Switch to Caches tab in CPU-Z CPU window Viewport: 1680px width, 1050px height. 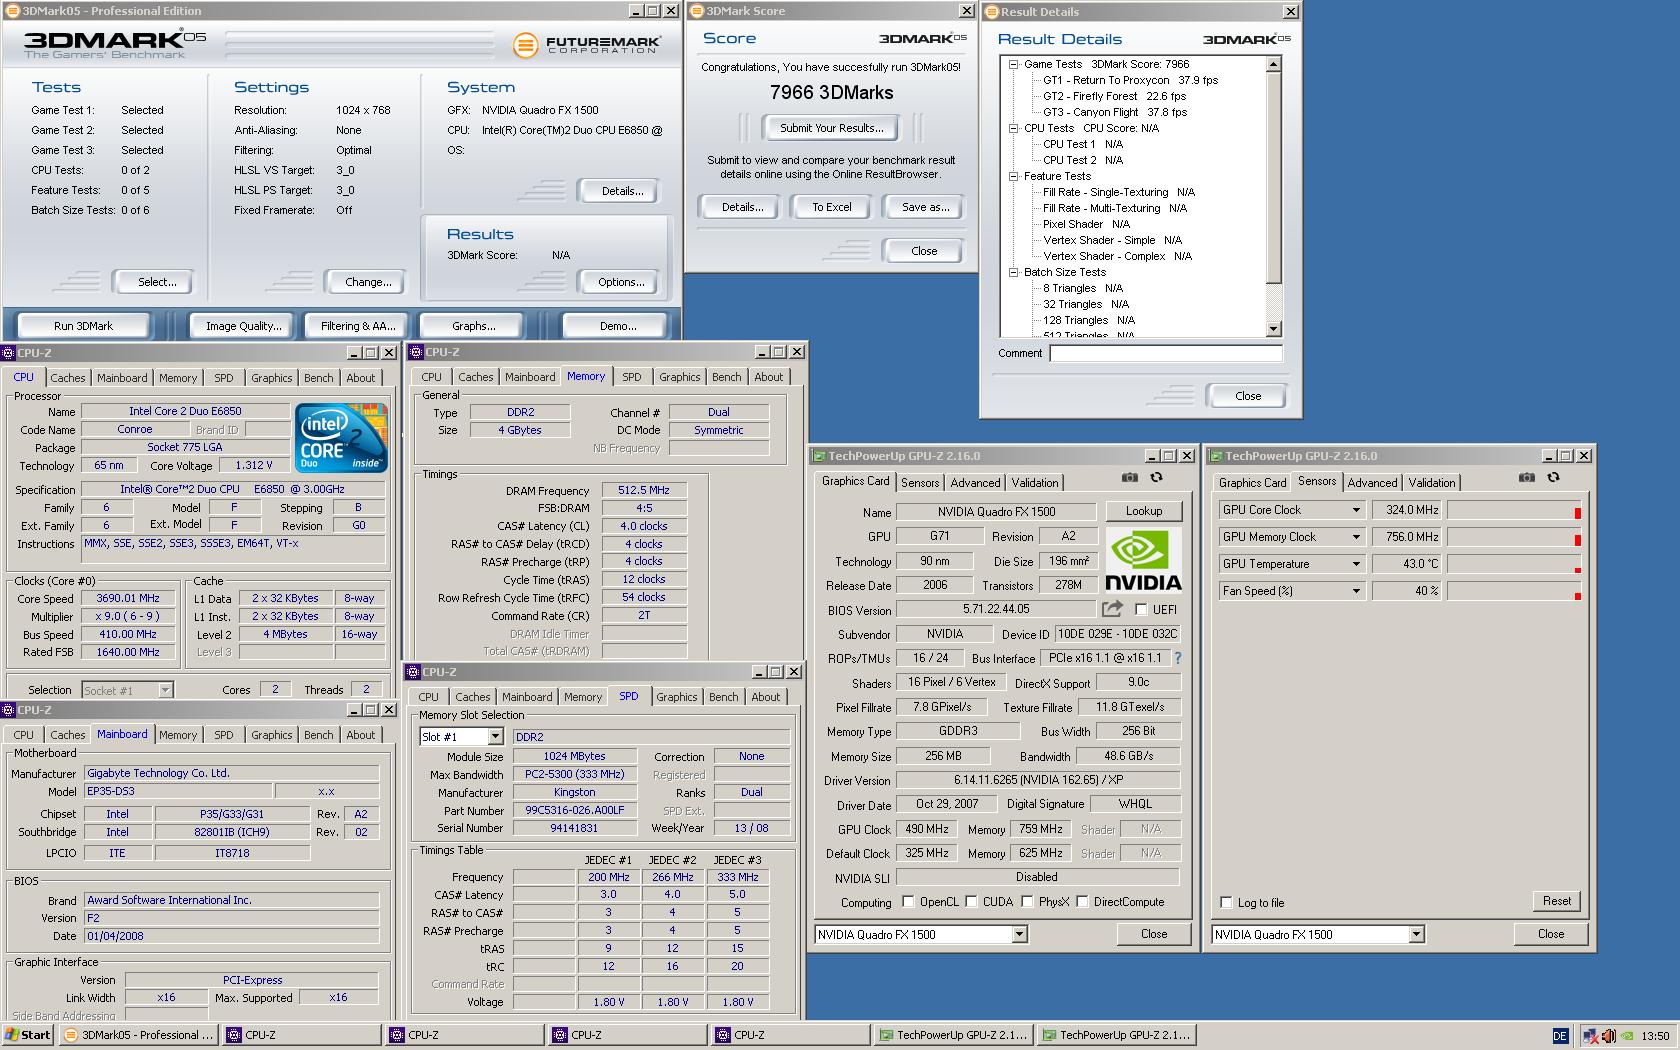68,378
